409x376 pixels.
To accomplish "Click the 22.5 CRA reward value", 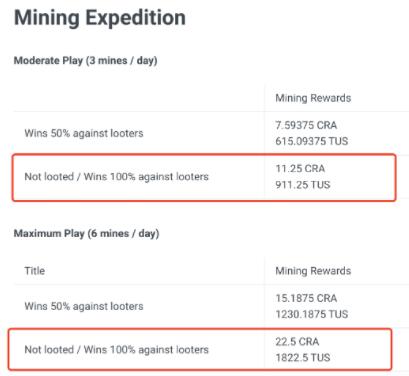I will point(297,342).
